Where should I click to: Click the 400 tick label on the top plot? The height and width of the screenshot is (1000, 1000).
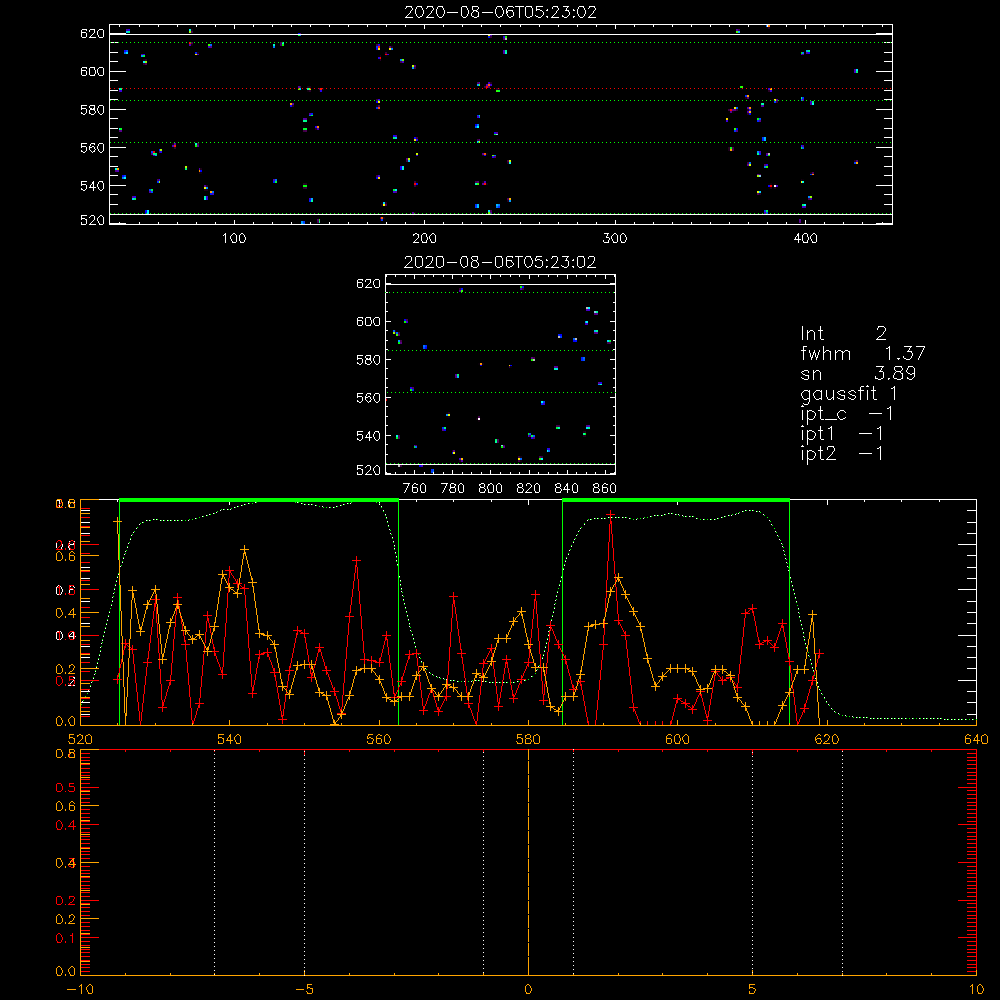(805, 239)
